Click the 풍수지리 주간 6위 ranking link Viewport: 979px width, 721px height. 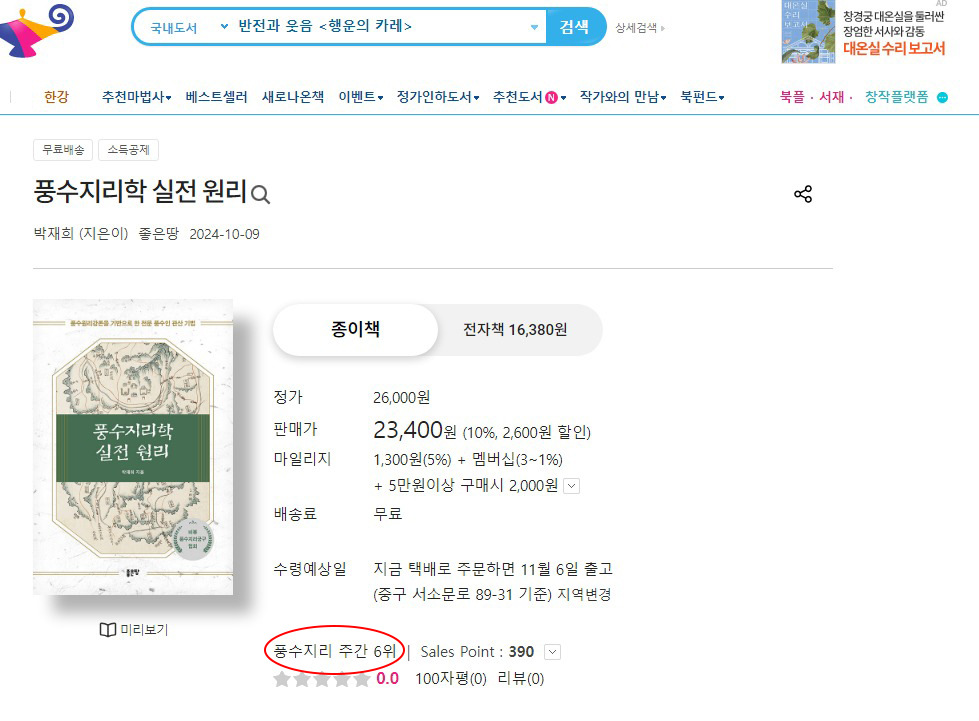point(335,651)
